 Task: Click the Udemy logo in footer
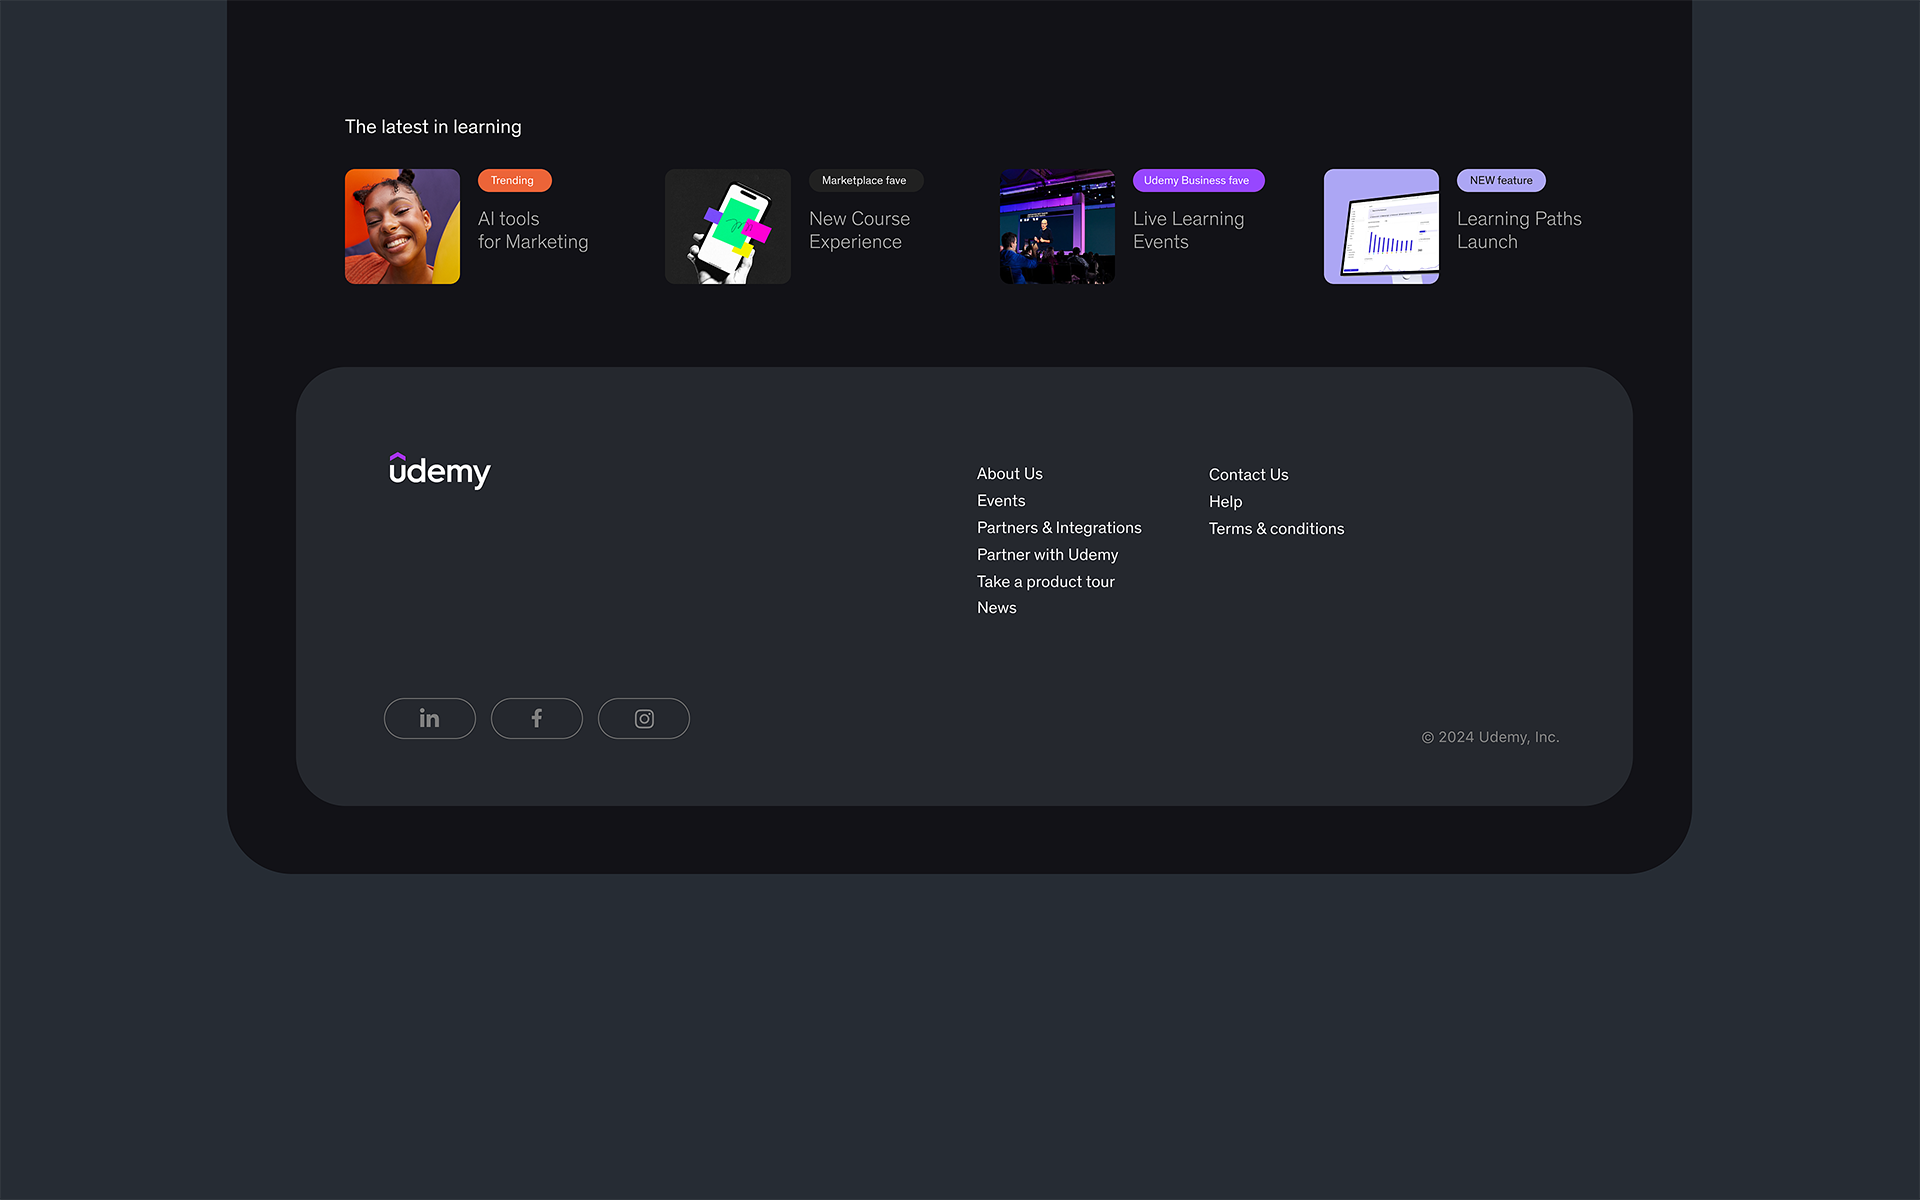439,471
